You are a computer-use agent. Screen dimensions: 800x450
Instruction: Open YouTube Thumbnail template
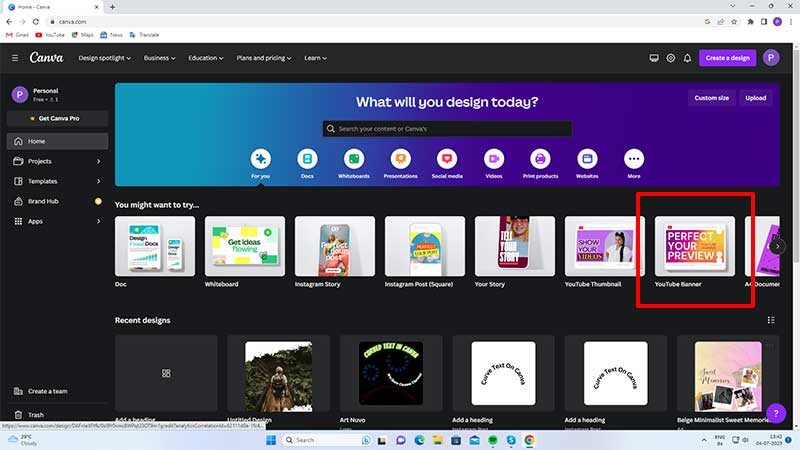pyautogui.click(x=605, y=246)
